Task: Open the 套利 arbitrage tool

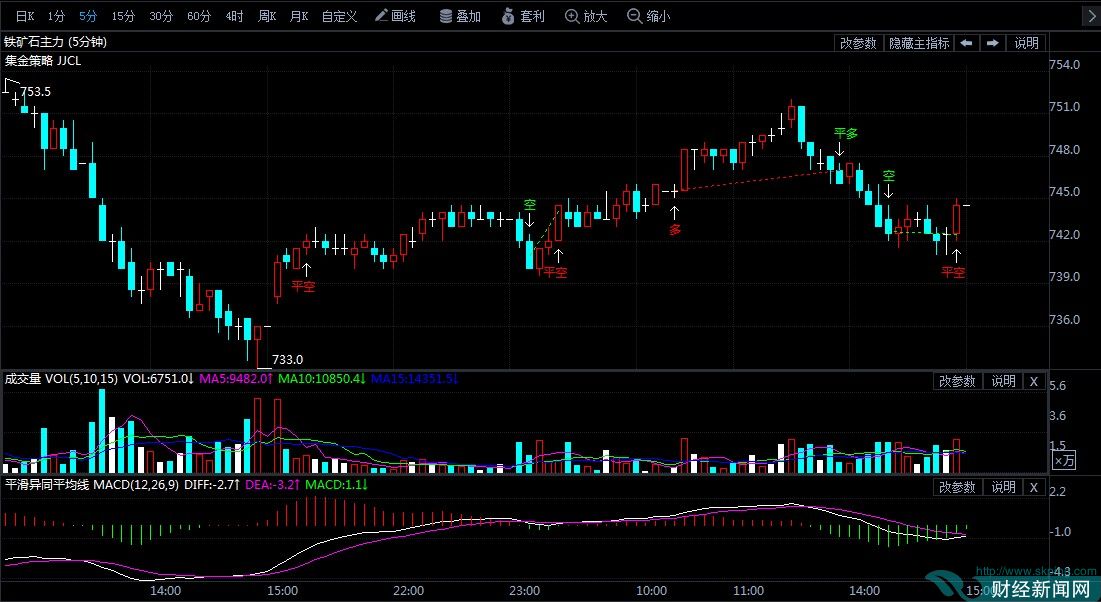Action: 524,16
